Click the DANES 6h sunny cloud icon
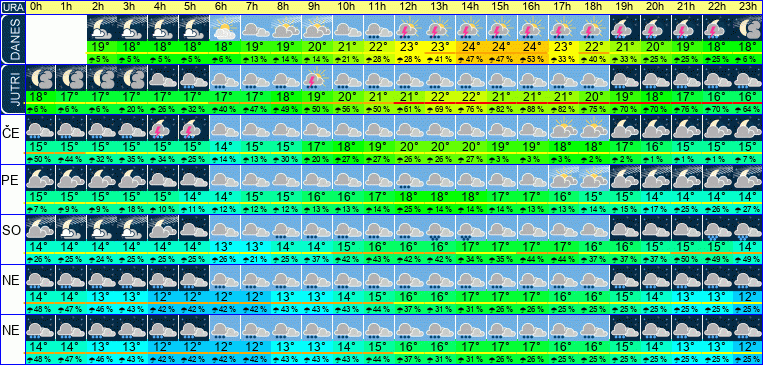Viewport: 763px width, 365px height. 225,29
